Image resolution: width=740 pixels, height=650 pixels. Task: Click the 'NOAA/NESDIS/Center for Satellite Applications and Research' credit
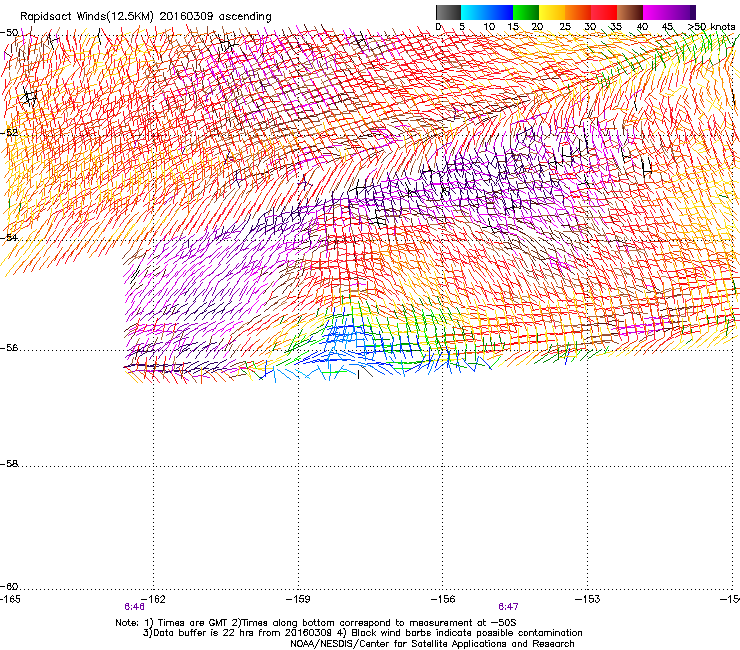(432, 644)
